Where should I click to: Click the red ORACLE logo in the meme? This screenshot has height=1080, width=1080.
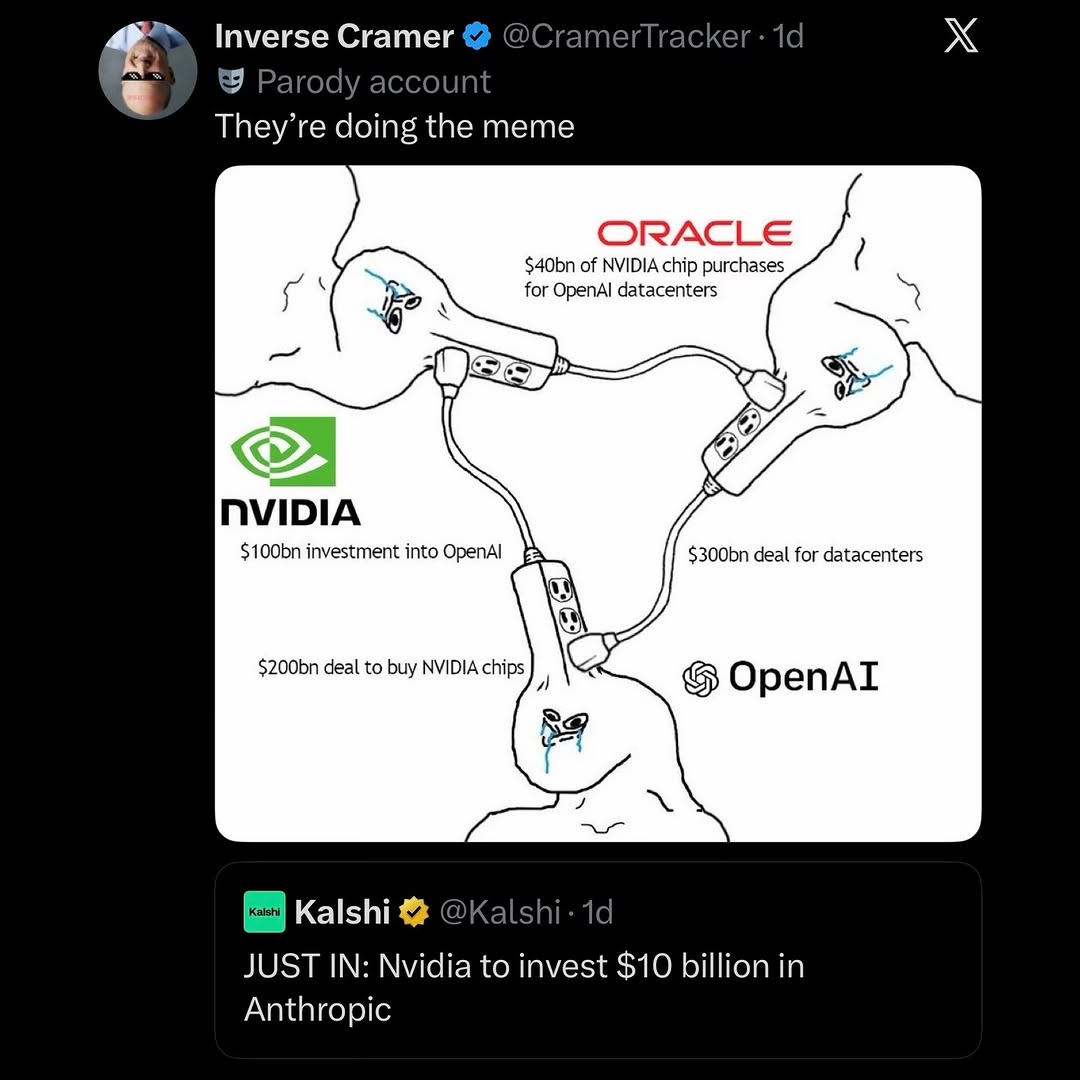(694, 234)
